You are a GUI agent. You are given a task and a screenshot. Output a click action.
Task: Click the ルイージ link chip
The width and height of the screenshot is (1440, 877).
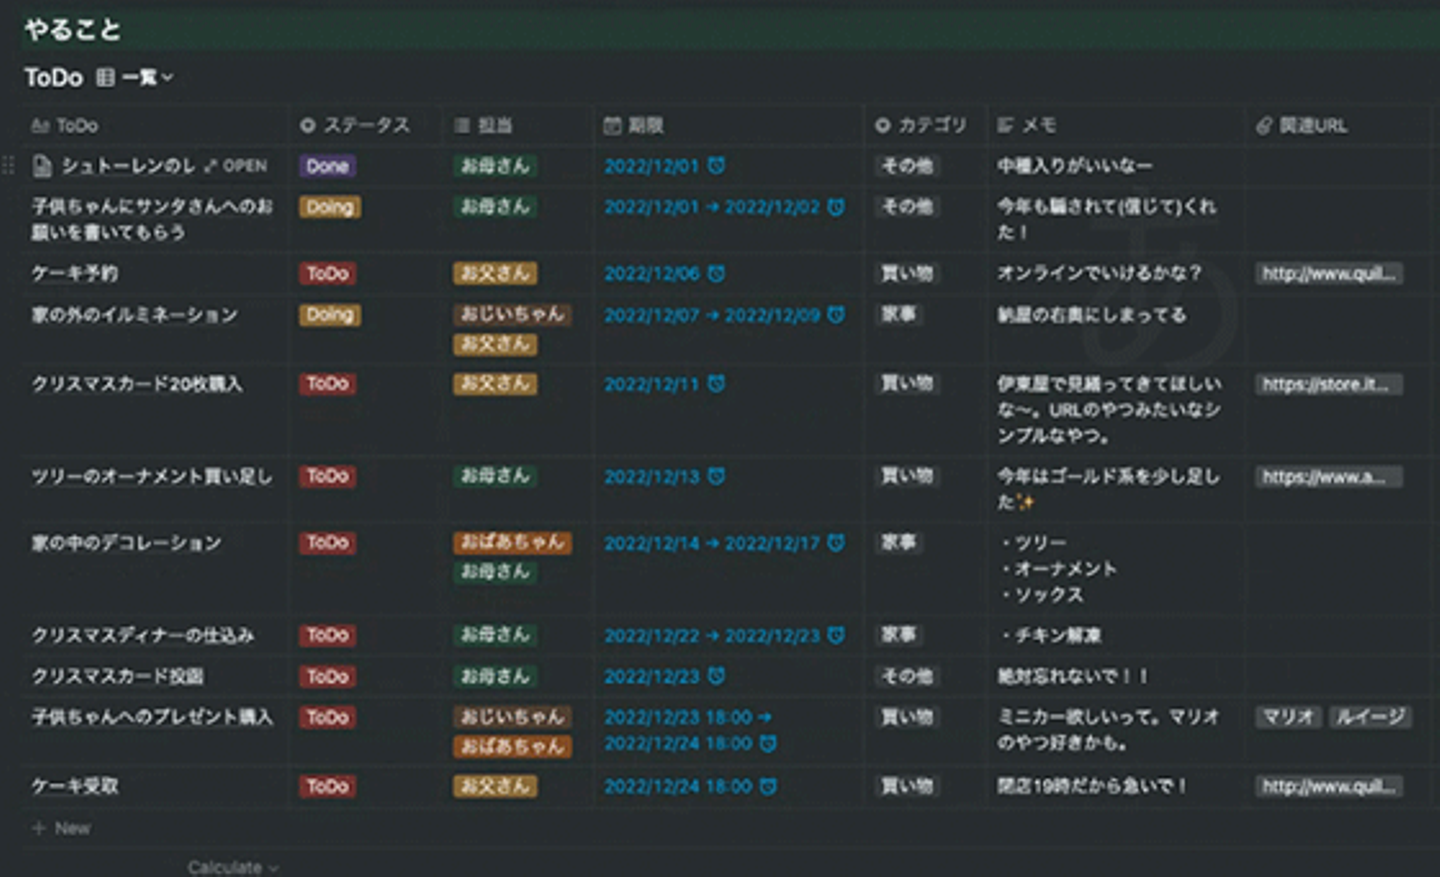(1370, 717)
